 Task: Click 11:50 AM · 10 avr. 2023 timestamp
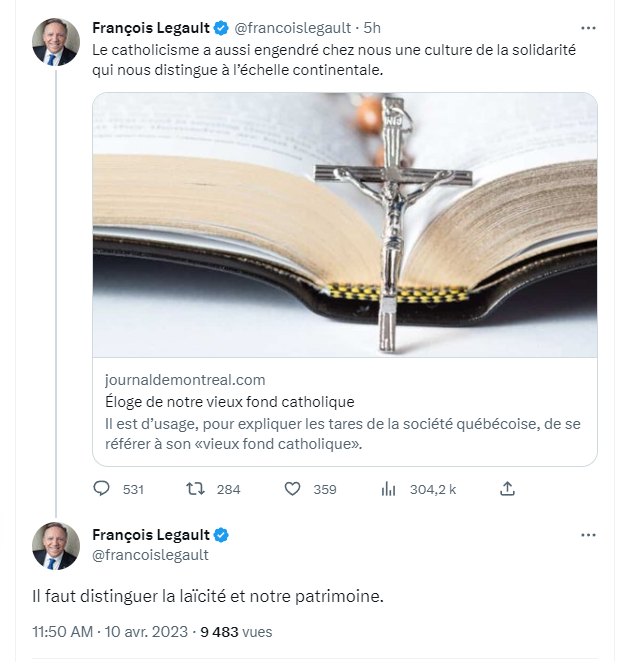110,632
